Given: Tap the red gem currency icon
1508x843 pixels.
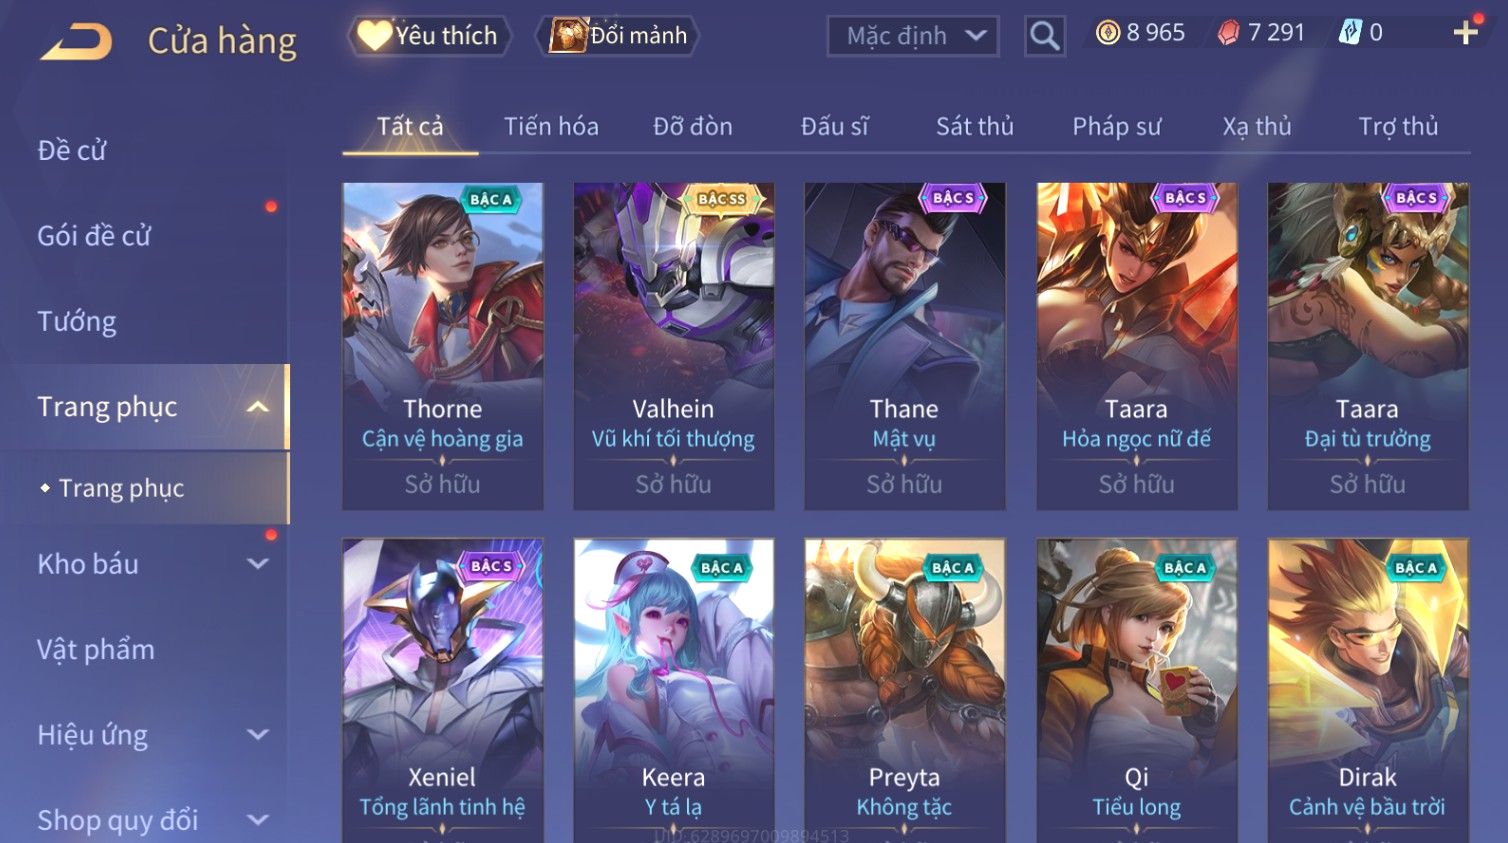Looking at the screenshot, I should 1228,33.
